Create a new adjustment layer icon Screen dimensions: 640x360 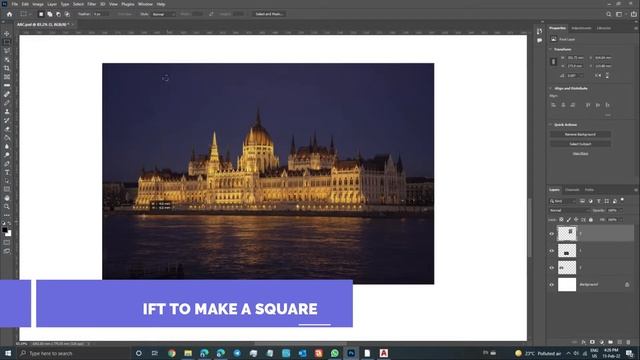[601, 342]
